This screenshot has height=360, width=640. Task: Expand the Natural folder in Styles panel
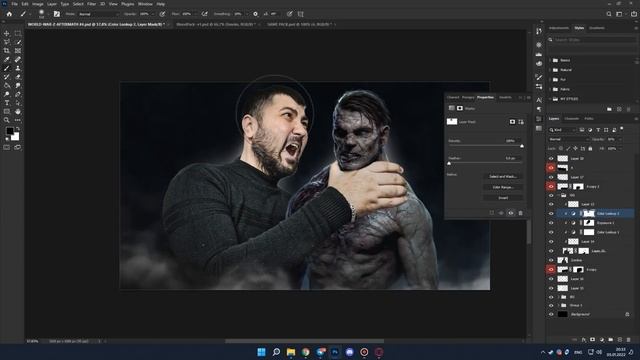coord(550,70)
